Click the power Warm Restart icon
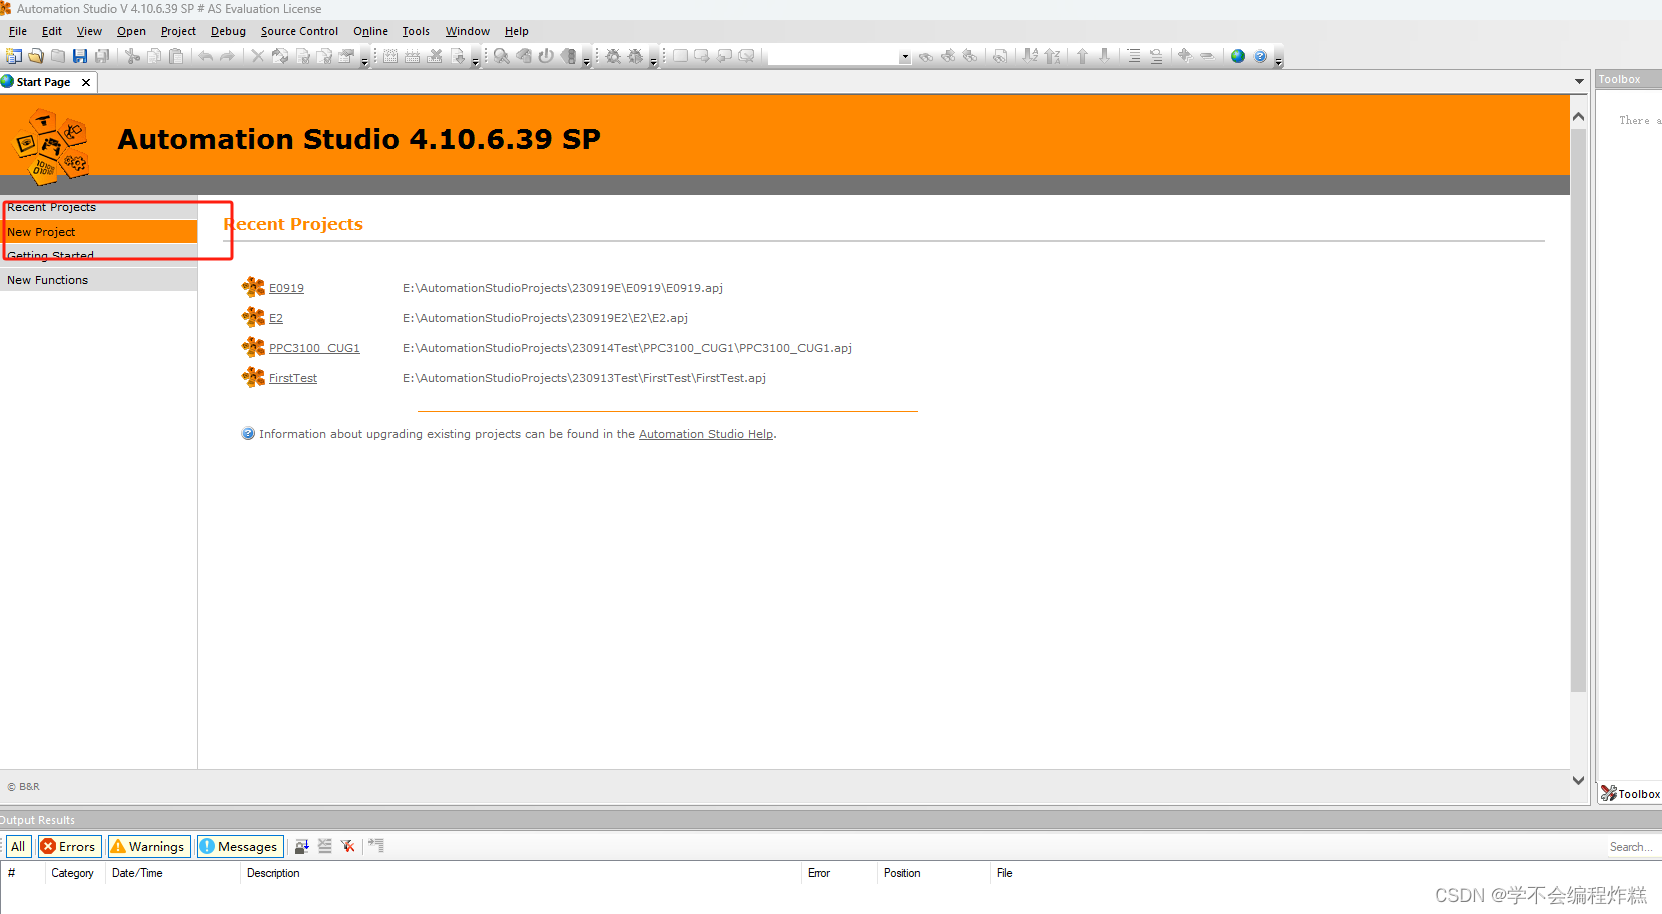The height and width of the screenshot is (914, 1662). pyautogui.click(x=546, y=56)
